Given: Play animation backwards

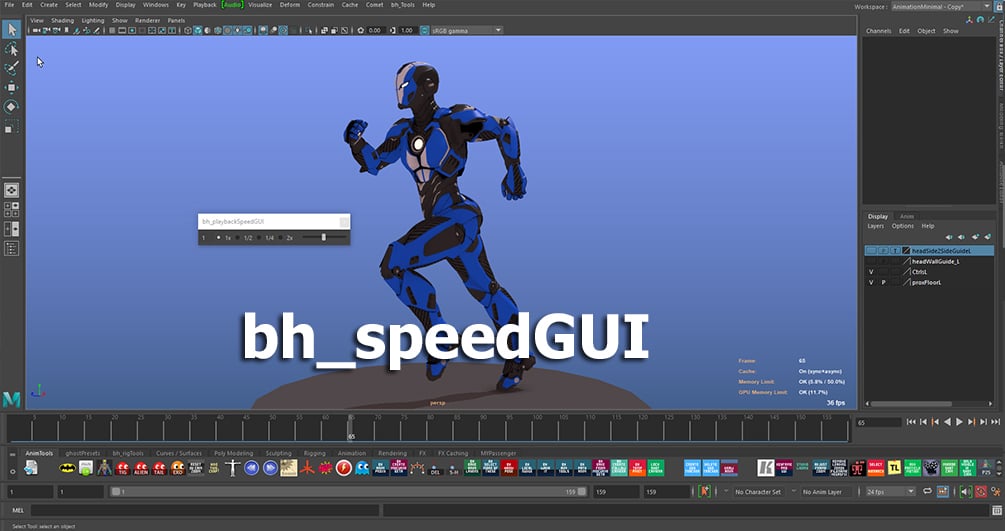Looking at the screenshot, I should point(947,422).
